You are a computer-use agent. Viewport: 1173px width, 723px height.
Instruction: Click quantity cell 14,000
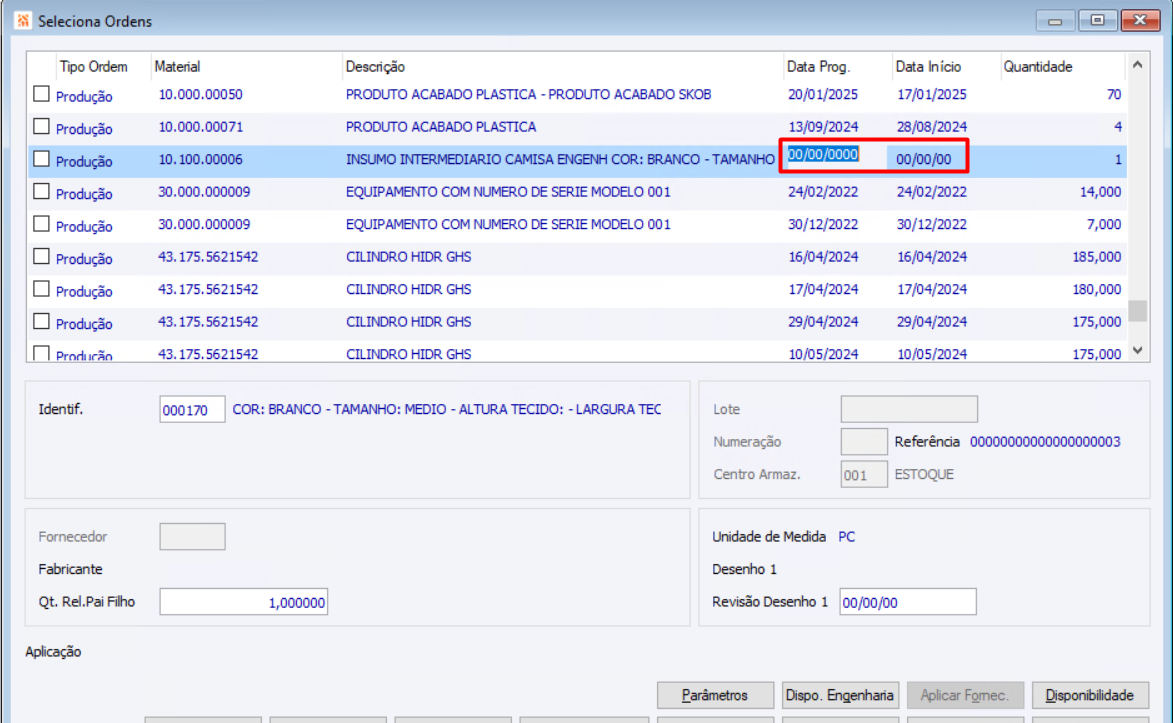[1100, 192]
